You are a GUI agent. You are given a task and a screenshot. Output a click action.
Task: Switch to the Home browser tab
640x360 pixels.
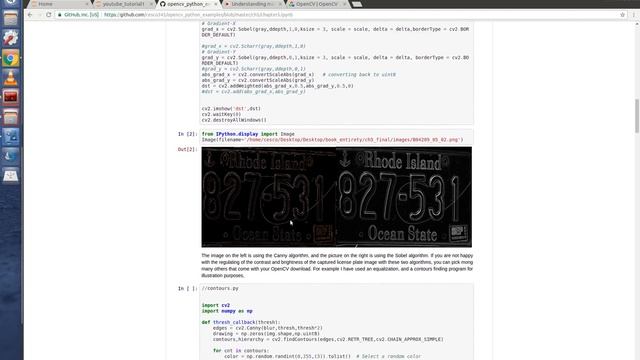[59, 4]
